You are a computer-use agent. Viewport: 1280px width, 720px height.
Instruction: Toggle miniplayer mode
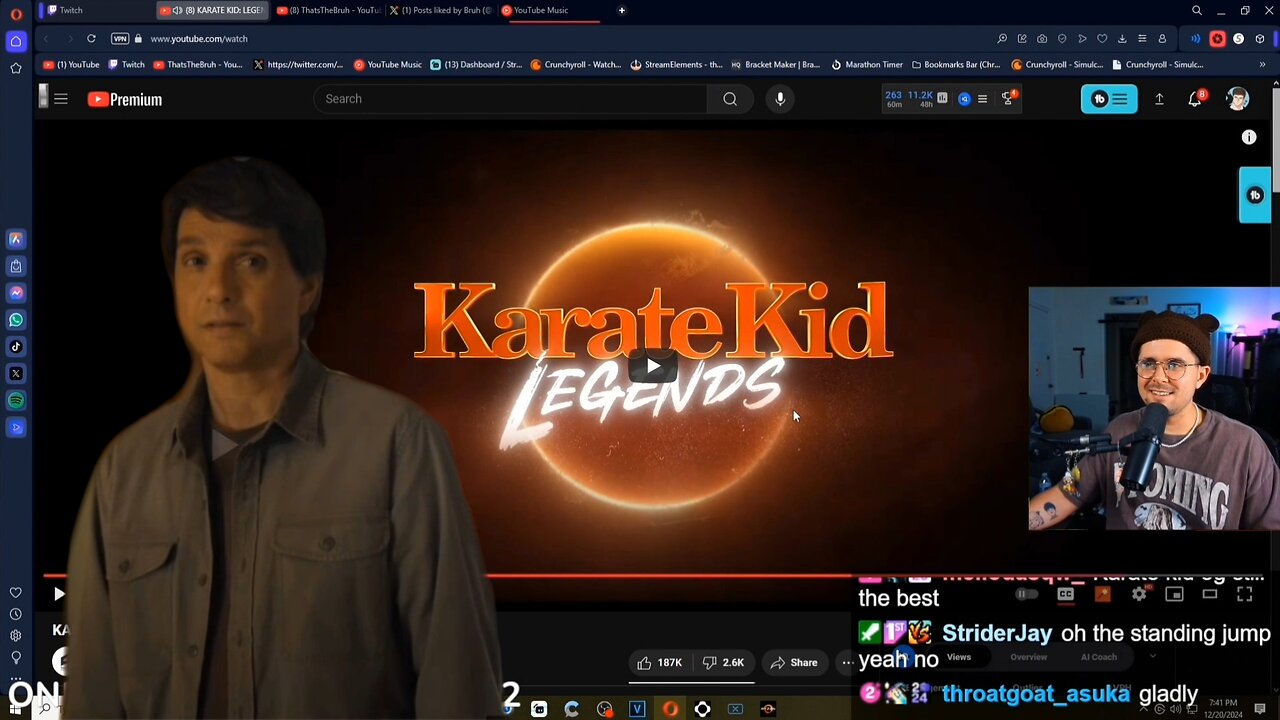[1174, 594]
